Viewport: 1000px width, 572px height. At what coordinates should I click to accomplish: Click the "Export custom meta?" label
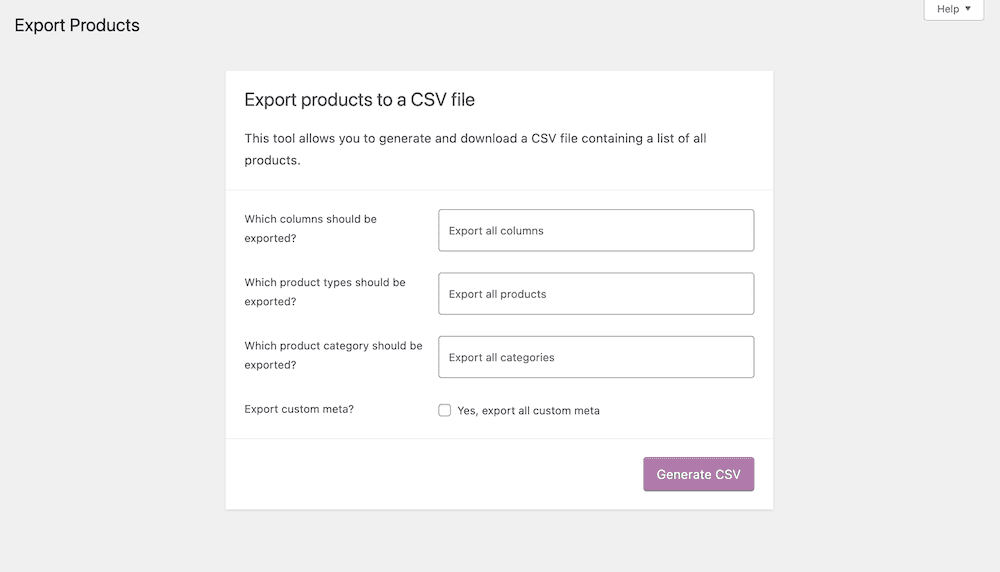click(x=298, y=409)
